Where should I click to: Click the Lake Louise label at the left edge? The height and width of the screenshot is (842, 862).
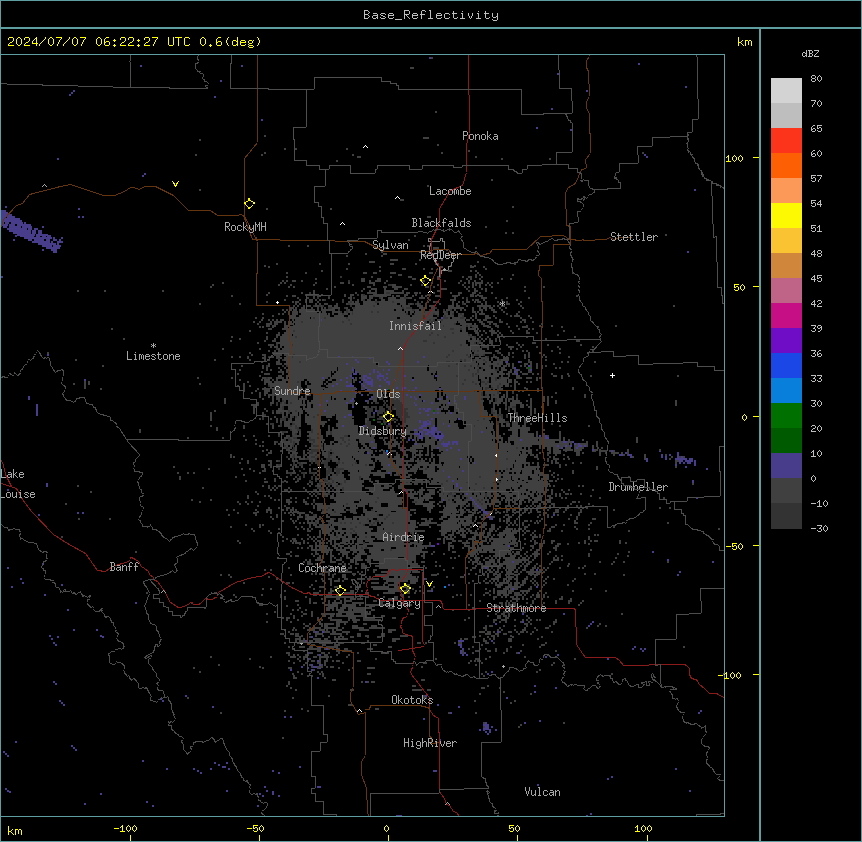click(x=18, y=484)
